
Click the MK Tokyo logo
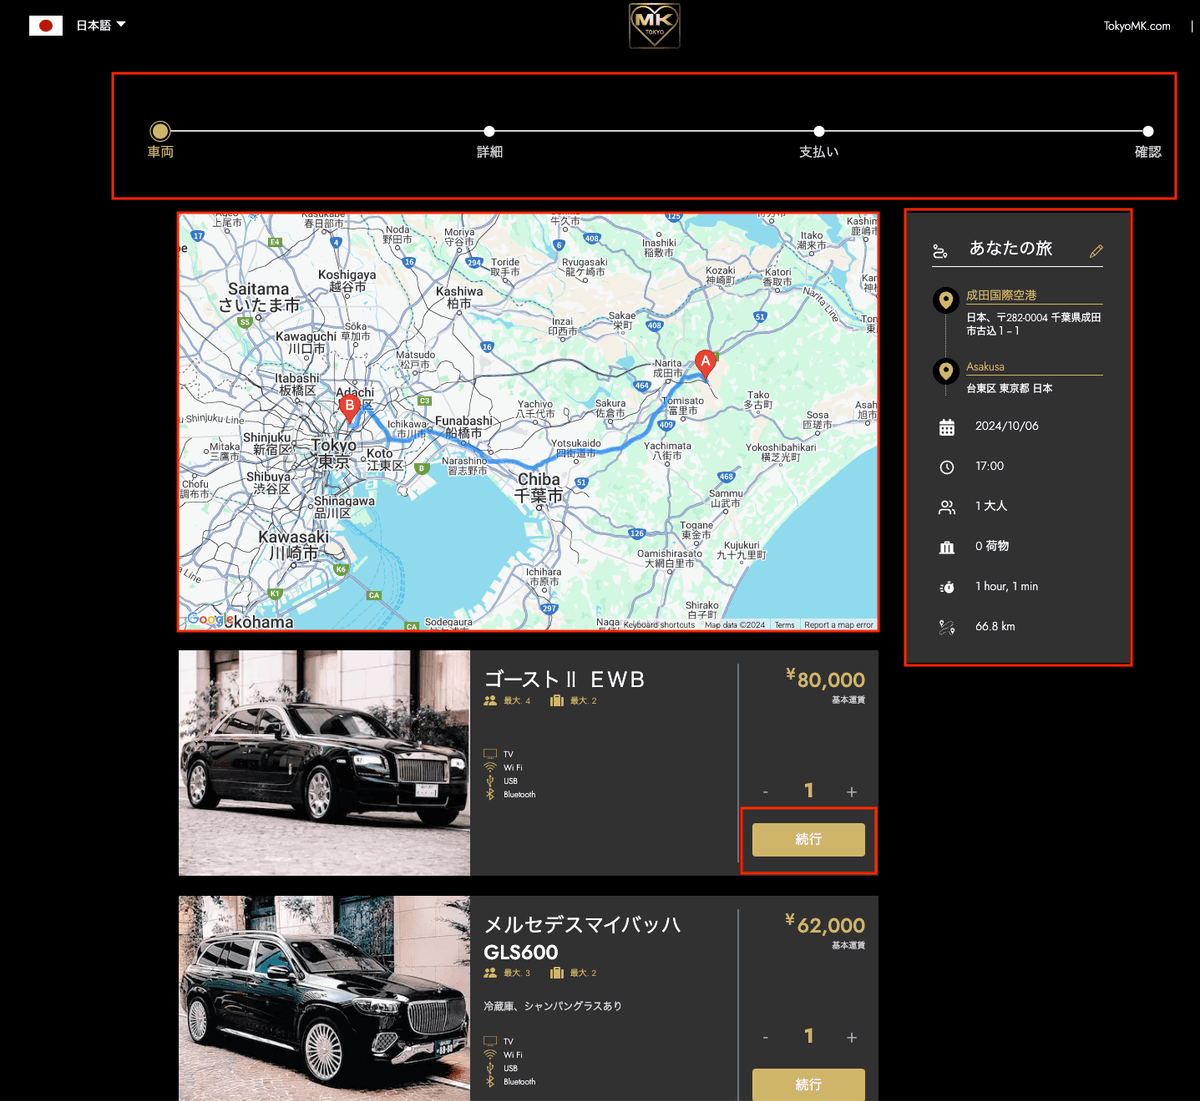tap(654, 26)
